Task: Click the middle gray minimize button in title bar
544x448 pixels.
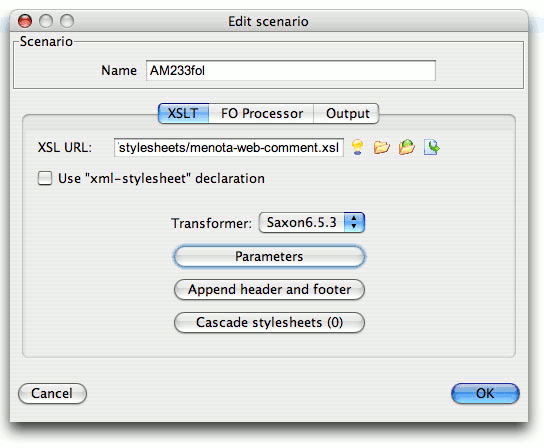Action: [46, 21]
